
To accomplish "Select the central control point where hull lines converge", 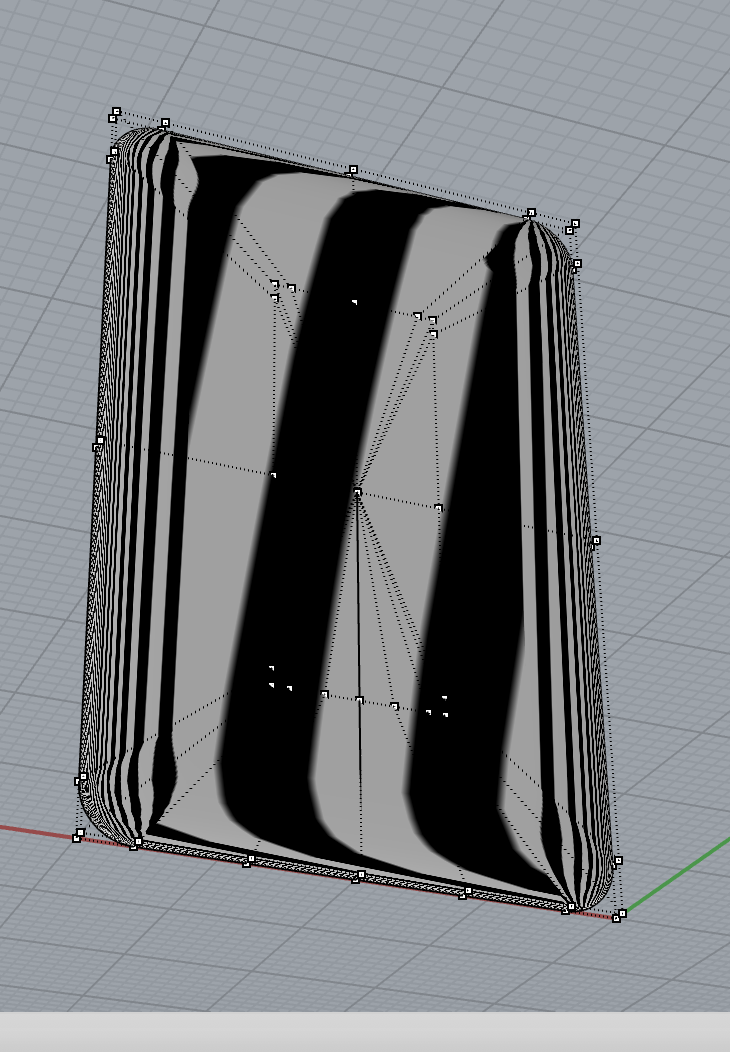I will click(x=358, y=493).
